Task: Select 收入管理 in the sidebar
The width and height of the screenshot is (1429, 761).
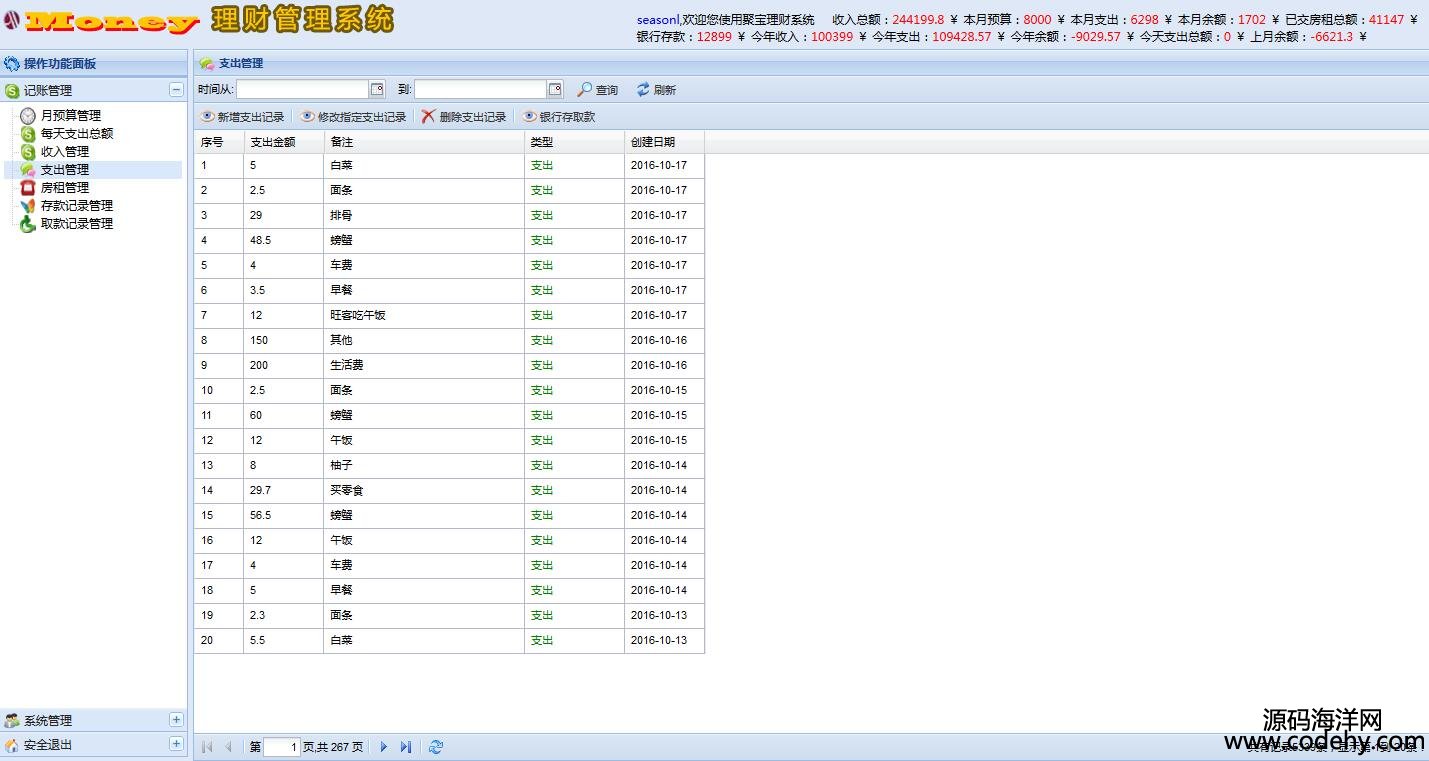Action: 64,152
